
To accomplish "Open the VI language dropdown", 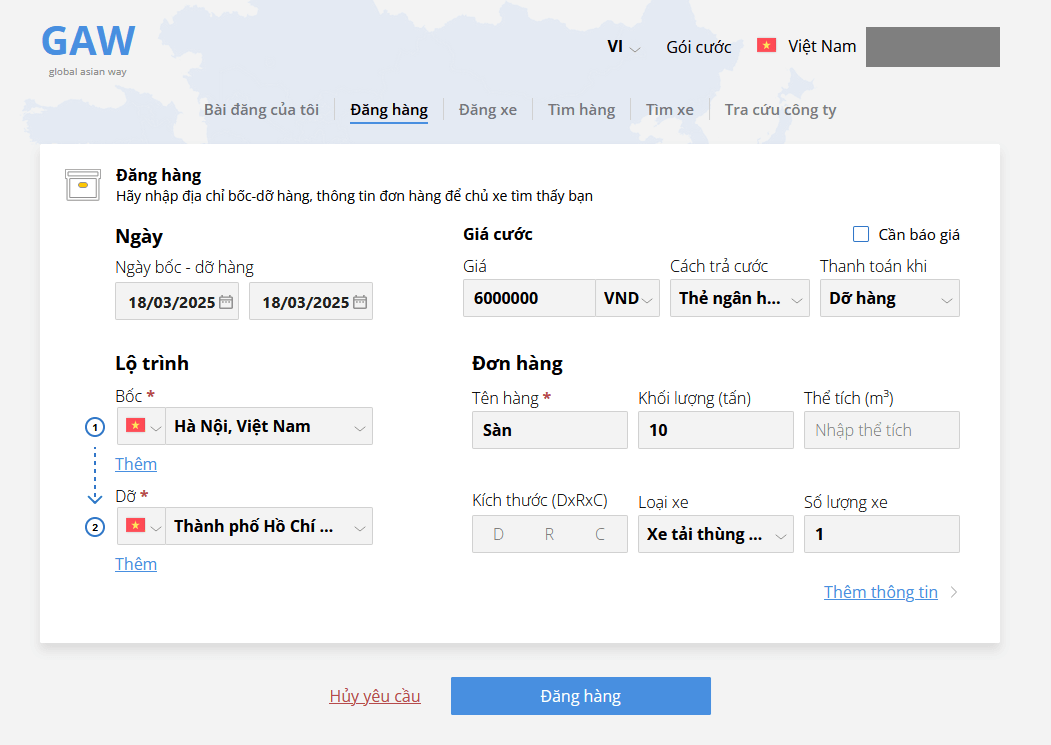I will [x=623, y=47].
